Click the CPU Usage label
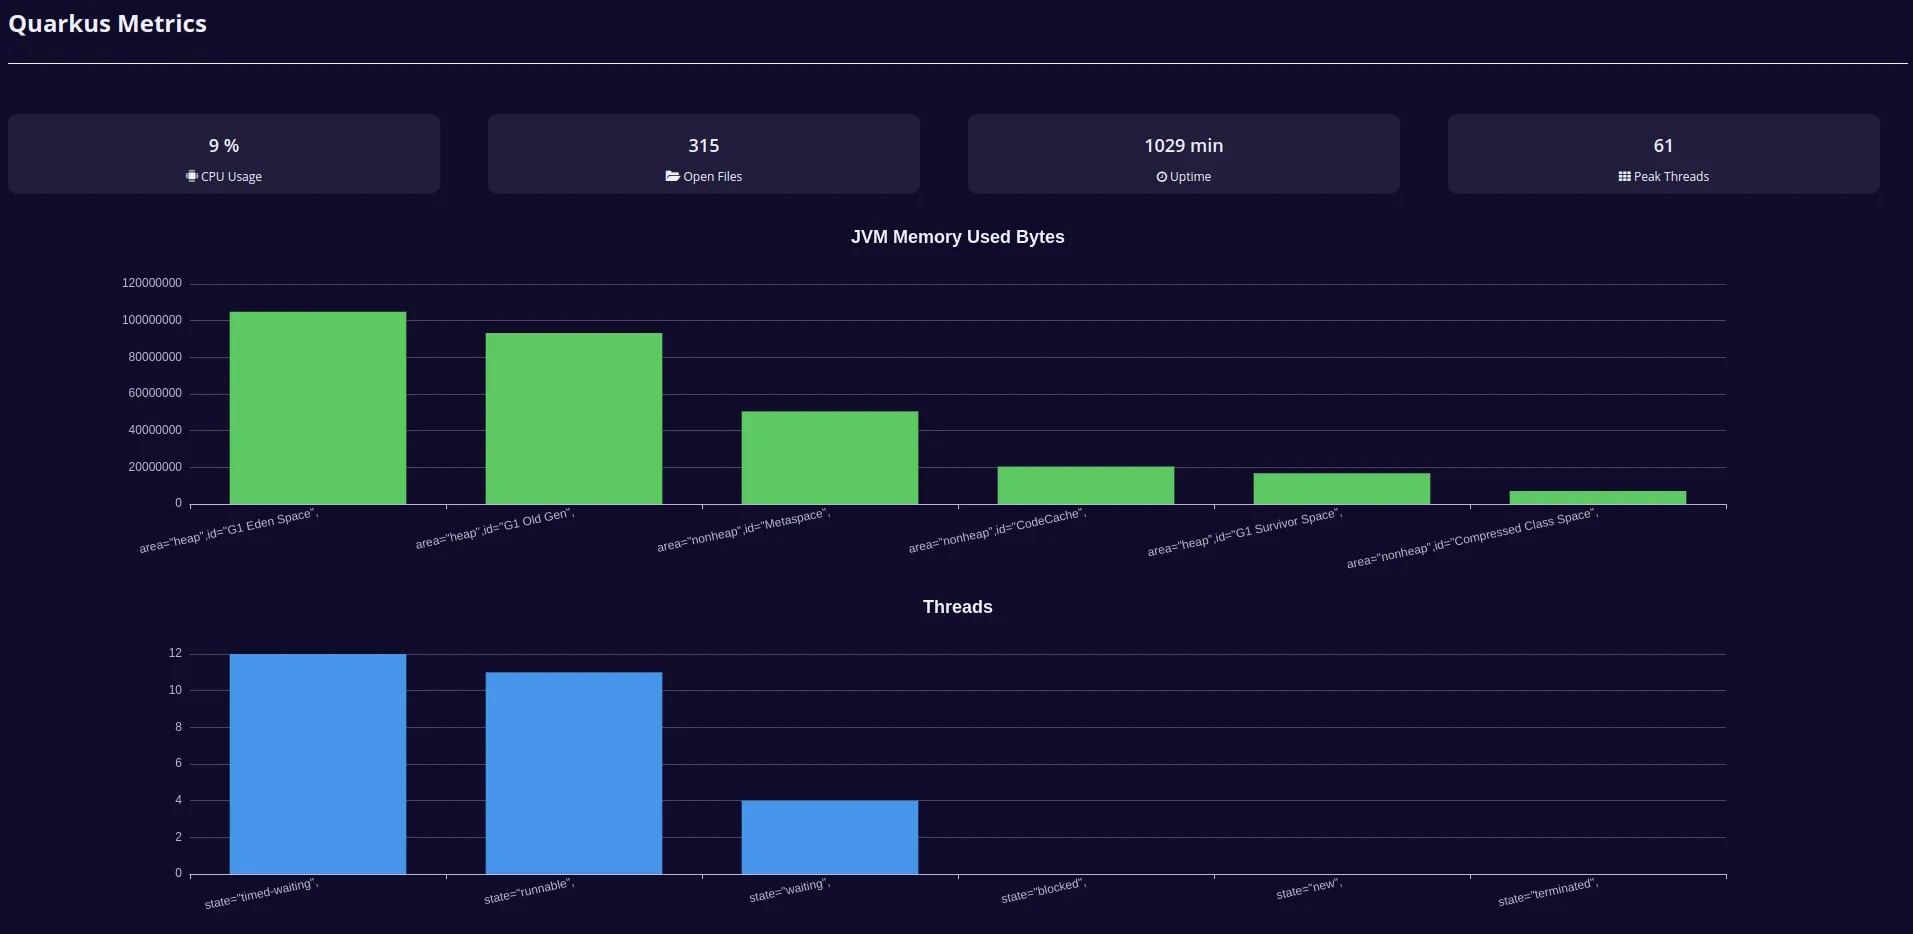 pyautogui.click(x=231, y=177)
